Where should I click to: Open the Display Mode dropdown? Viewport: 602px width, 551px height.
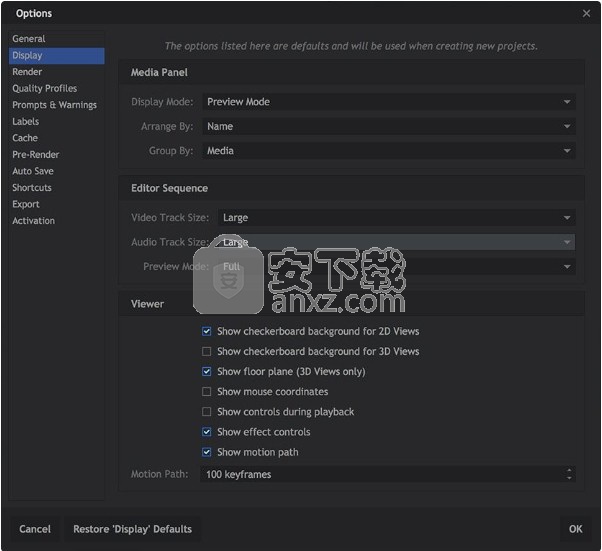[x=389, y=102]
